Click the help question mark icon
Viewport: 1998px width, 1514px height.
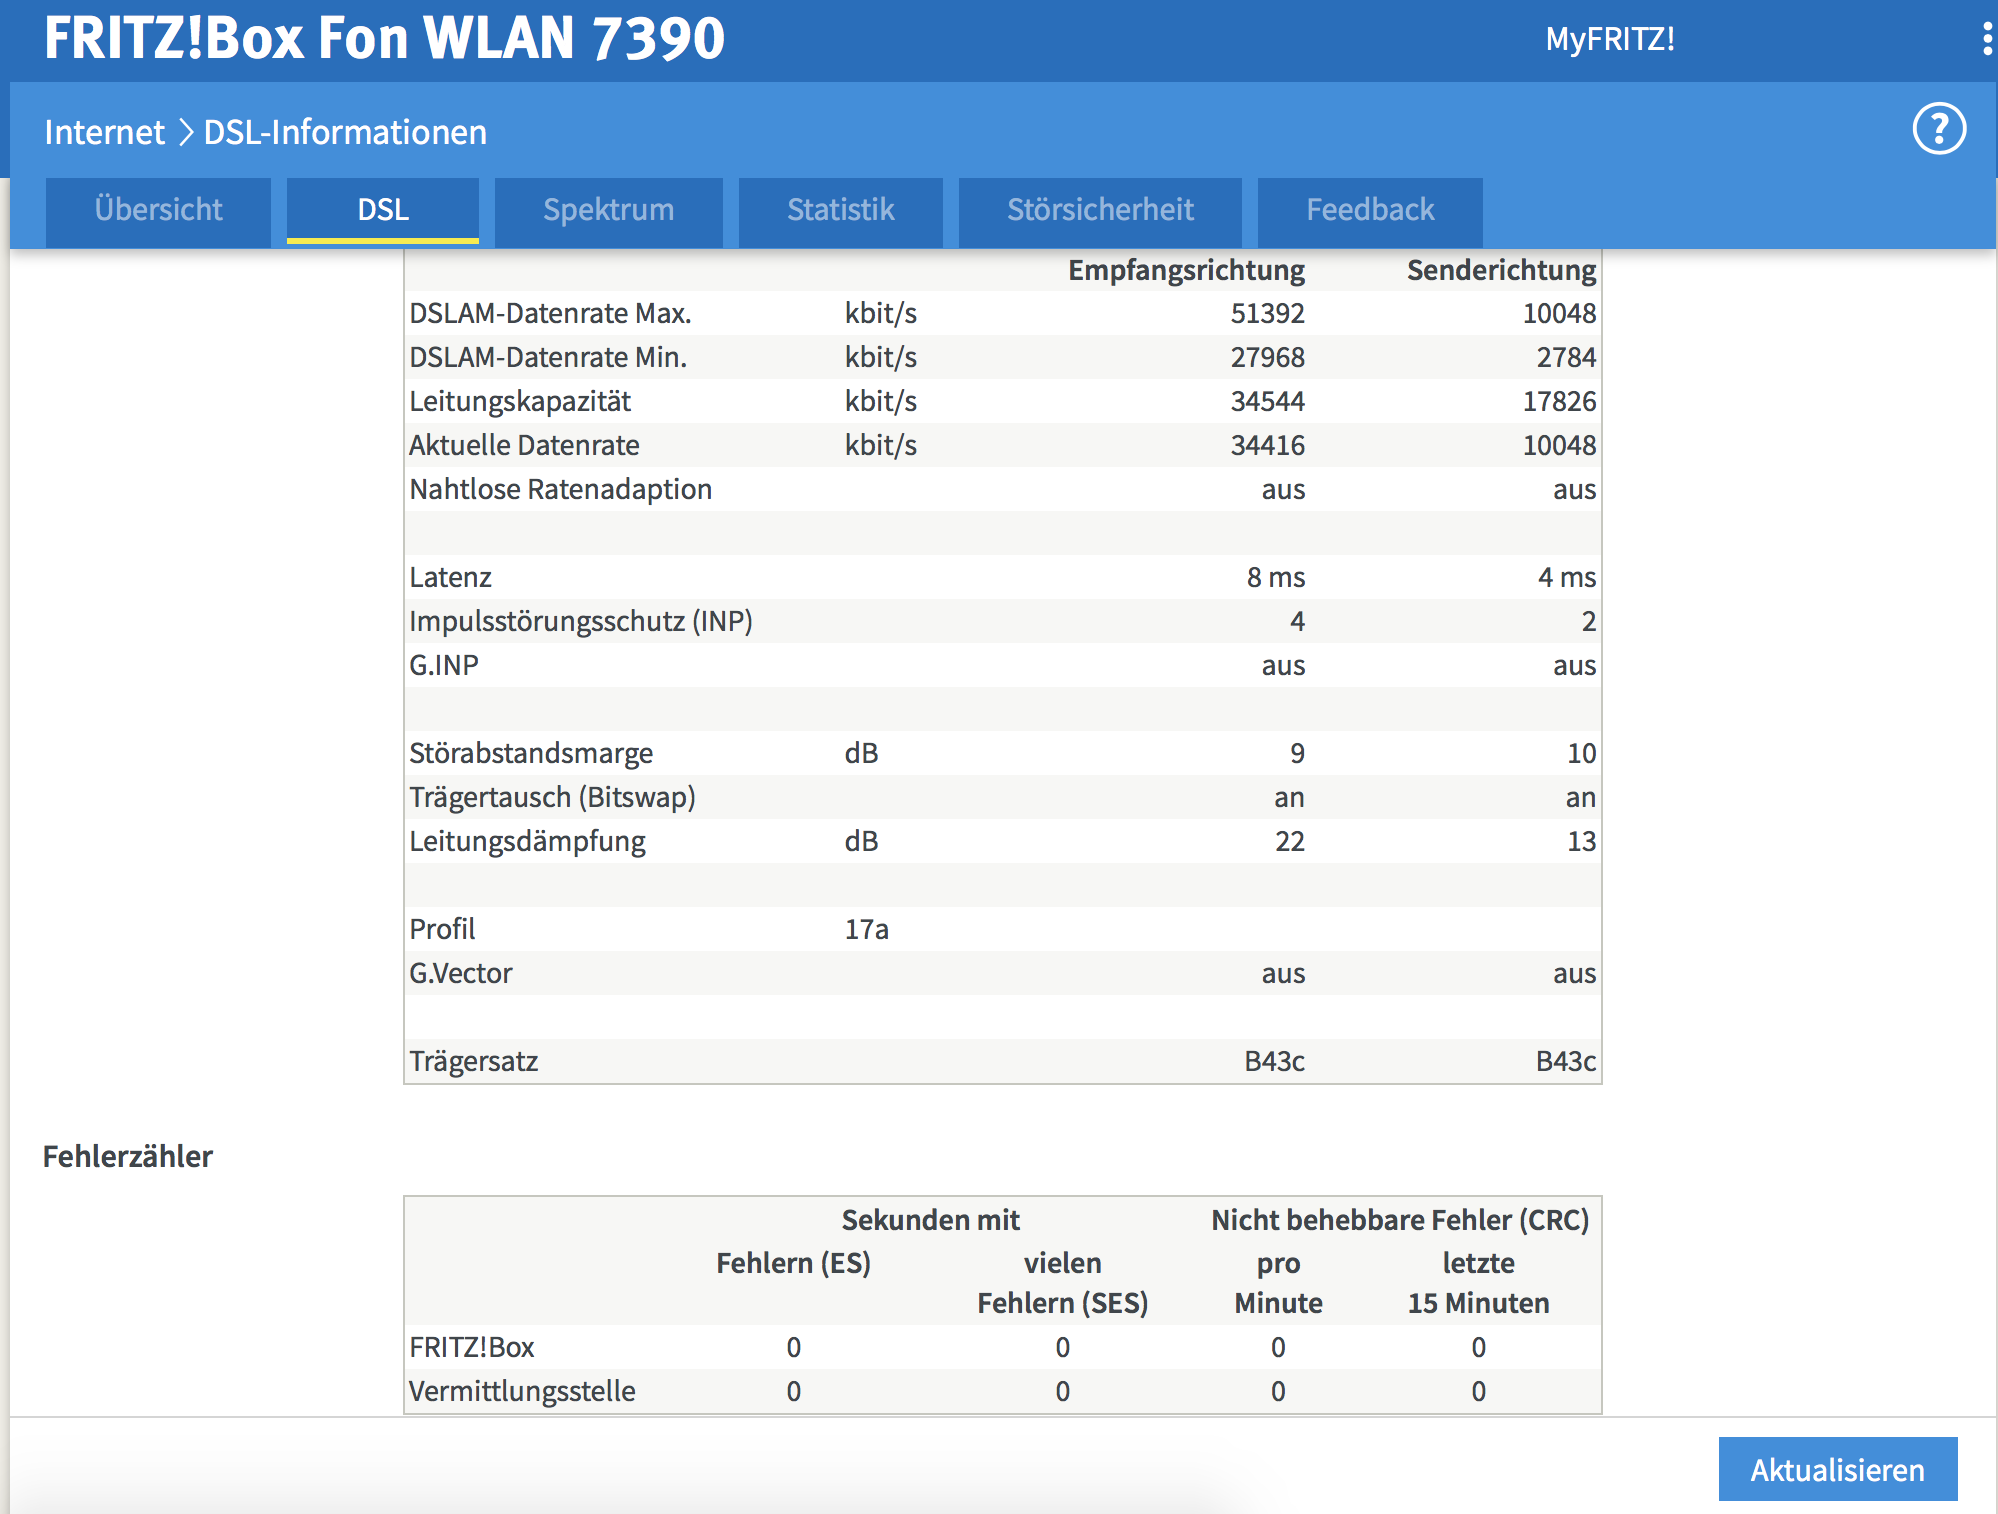point(1939,129)
